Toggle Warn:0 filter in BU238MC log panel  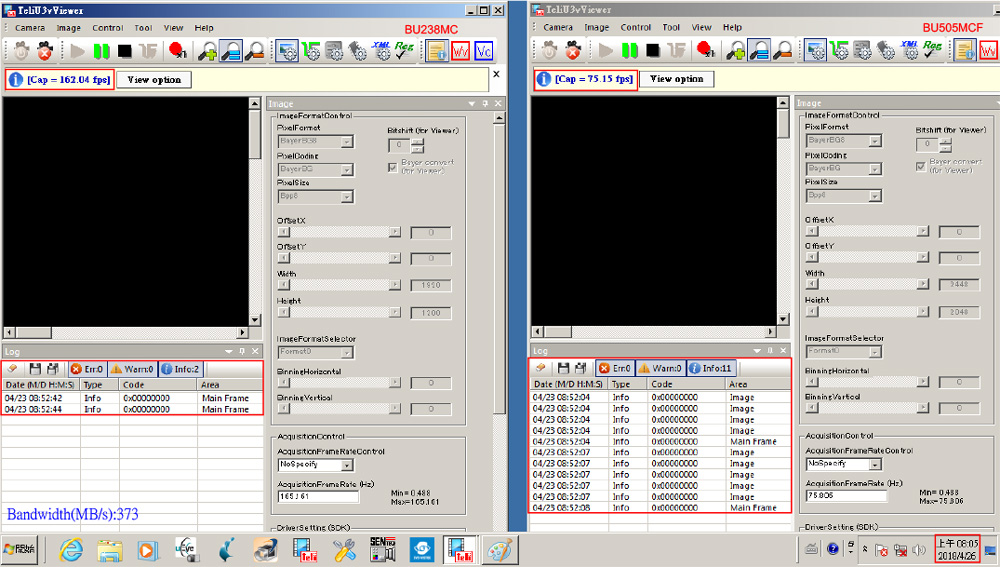point(132,369)
